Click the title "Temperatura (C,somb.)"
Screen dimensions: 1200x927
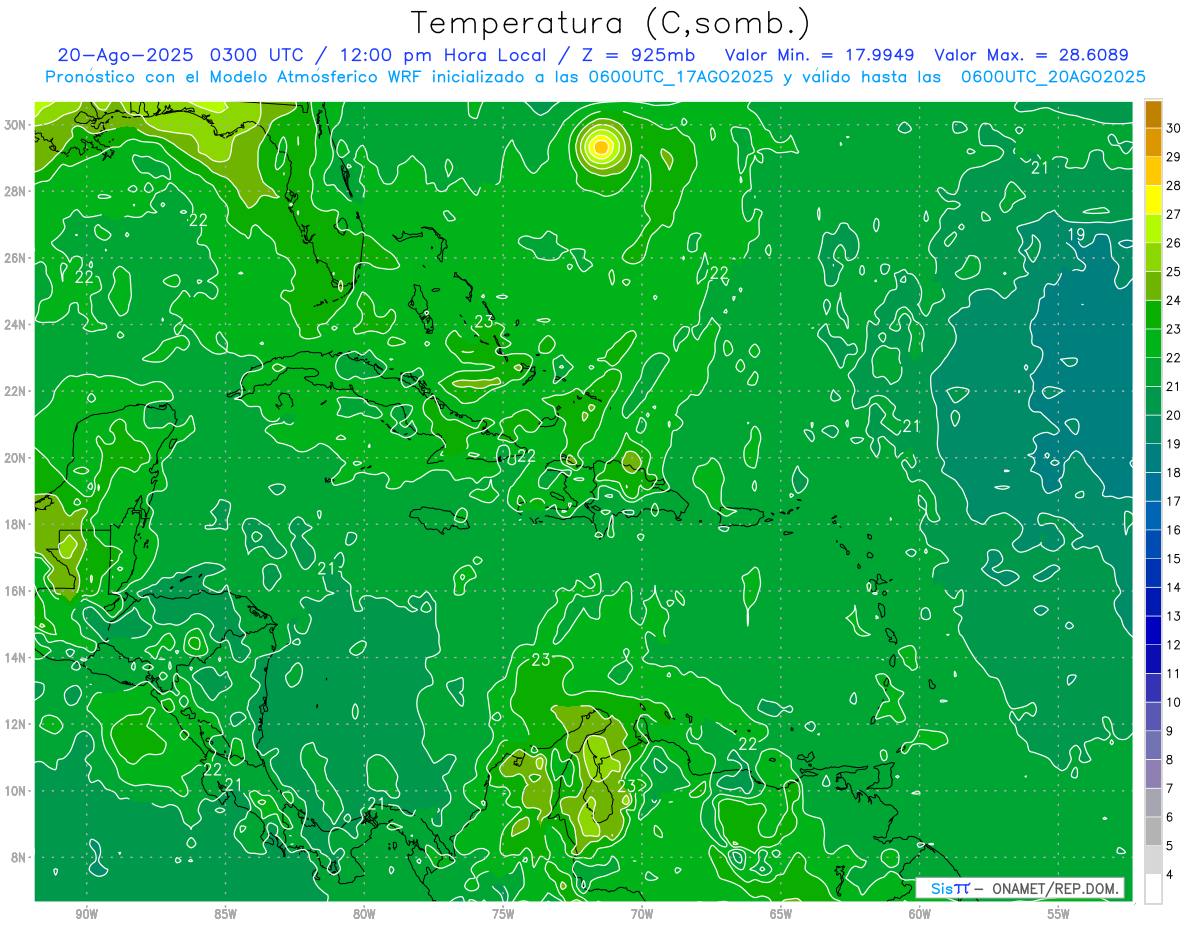(x=611, y=24)
